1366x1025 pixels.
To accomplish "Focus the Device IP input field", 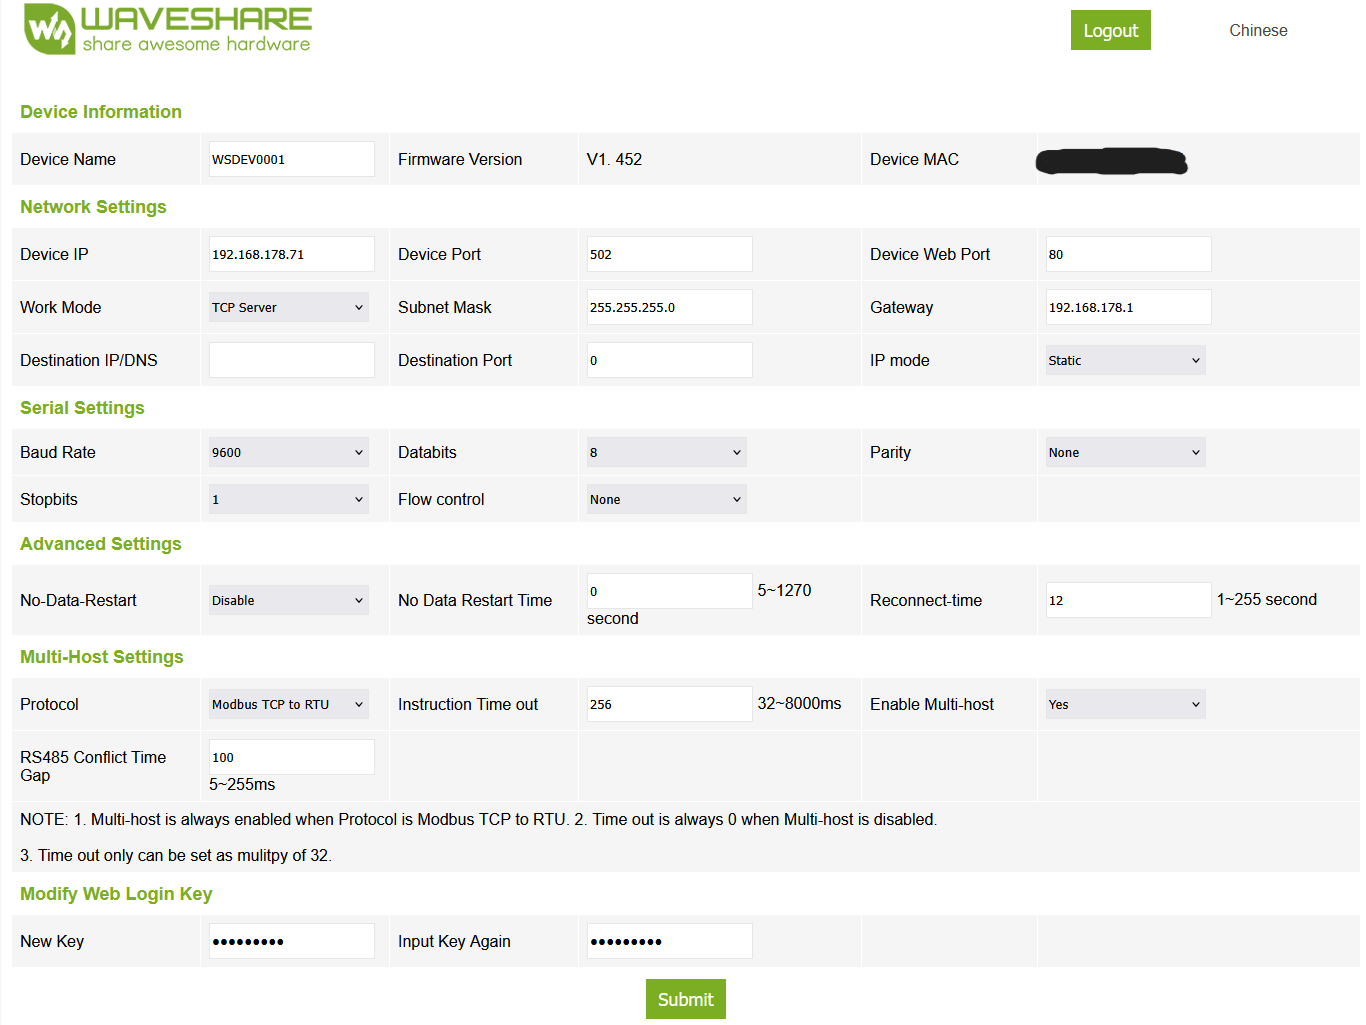I will 291,254.
